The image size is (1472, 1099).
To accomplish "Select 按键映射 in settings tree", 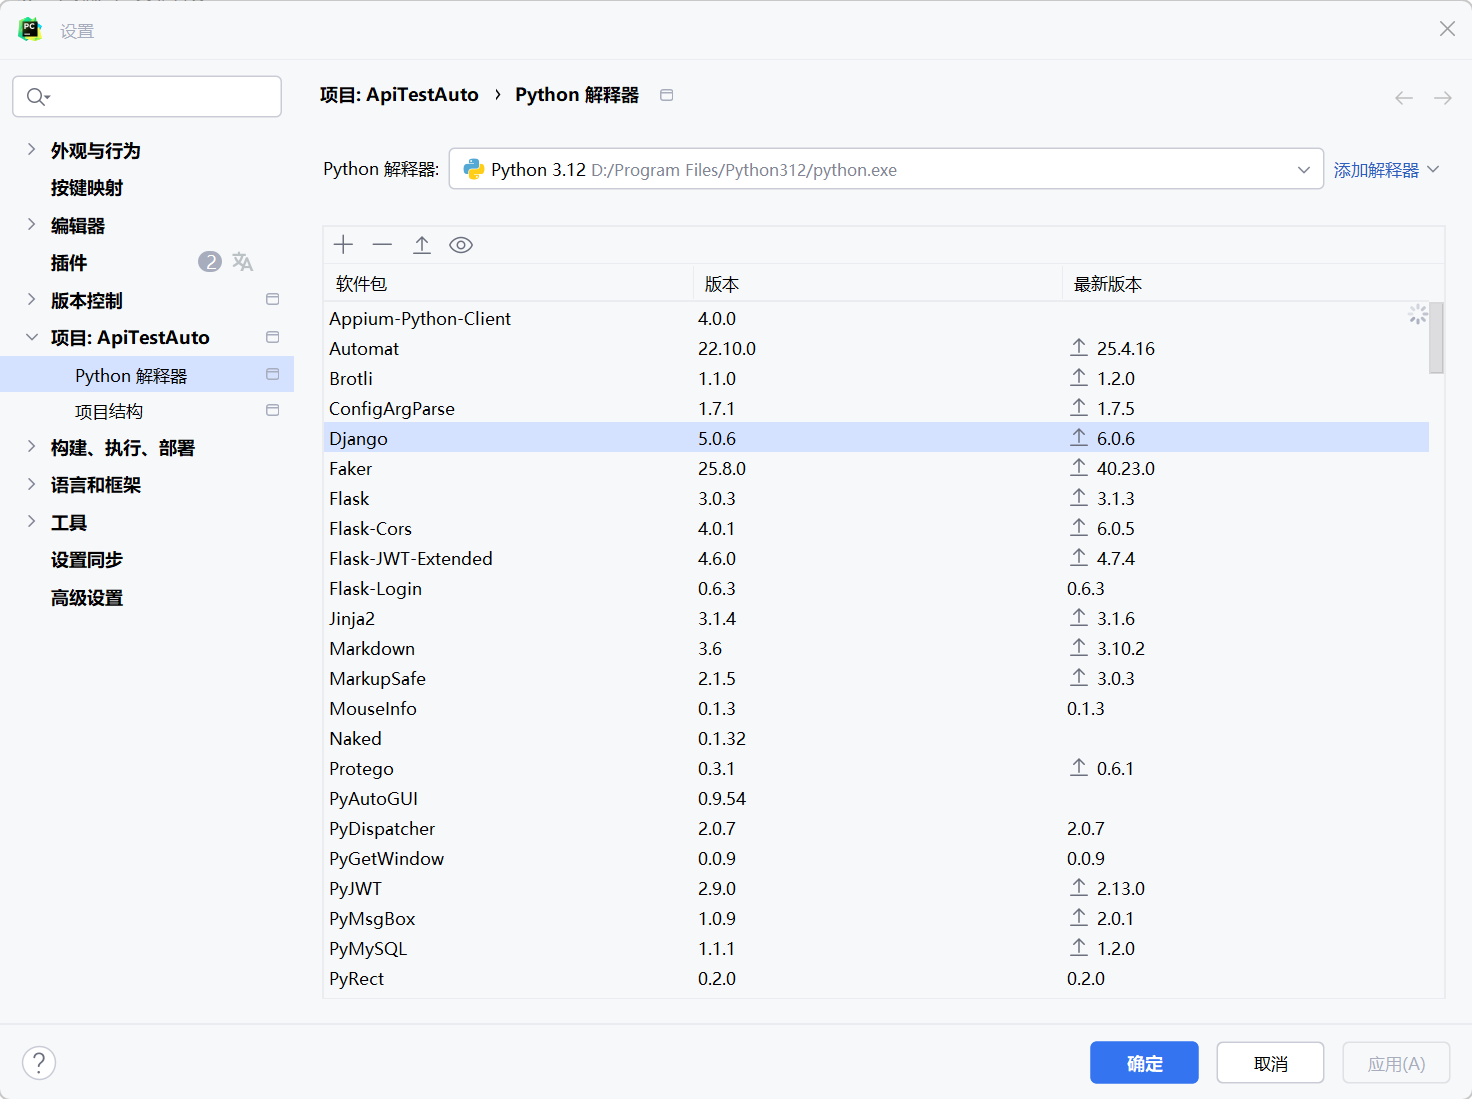I will [x=87, y=188].
